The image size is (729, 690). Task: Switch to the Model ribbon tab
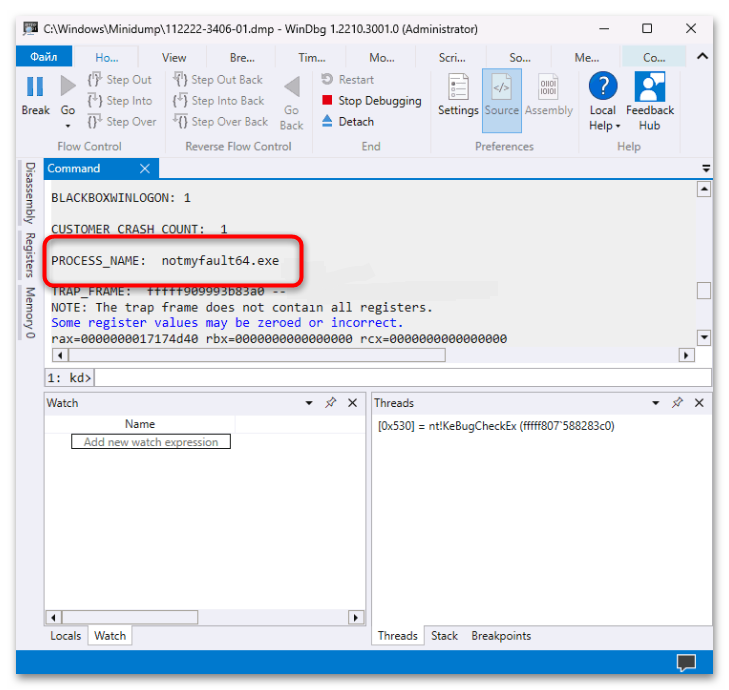[x=382, y=58]
